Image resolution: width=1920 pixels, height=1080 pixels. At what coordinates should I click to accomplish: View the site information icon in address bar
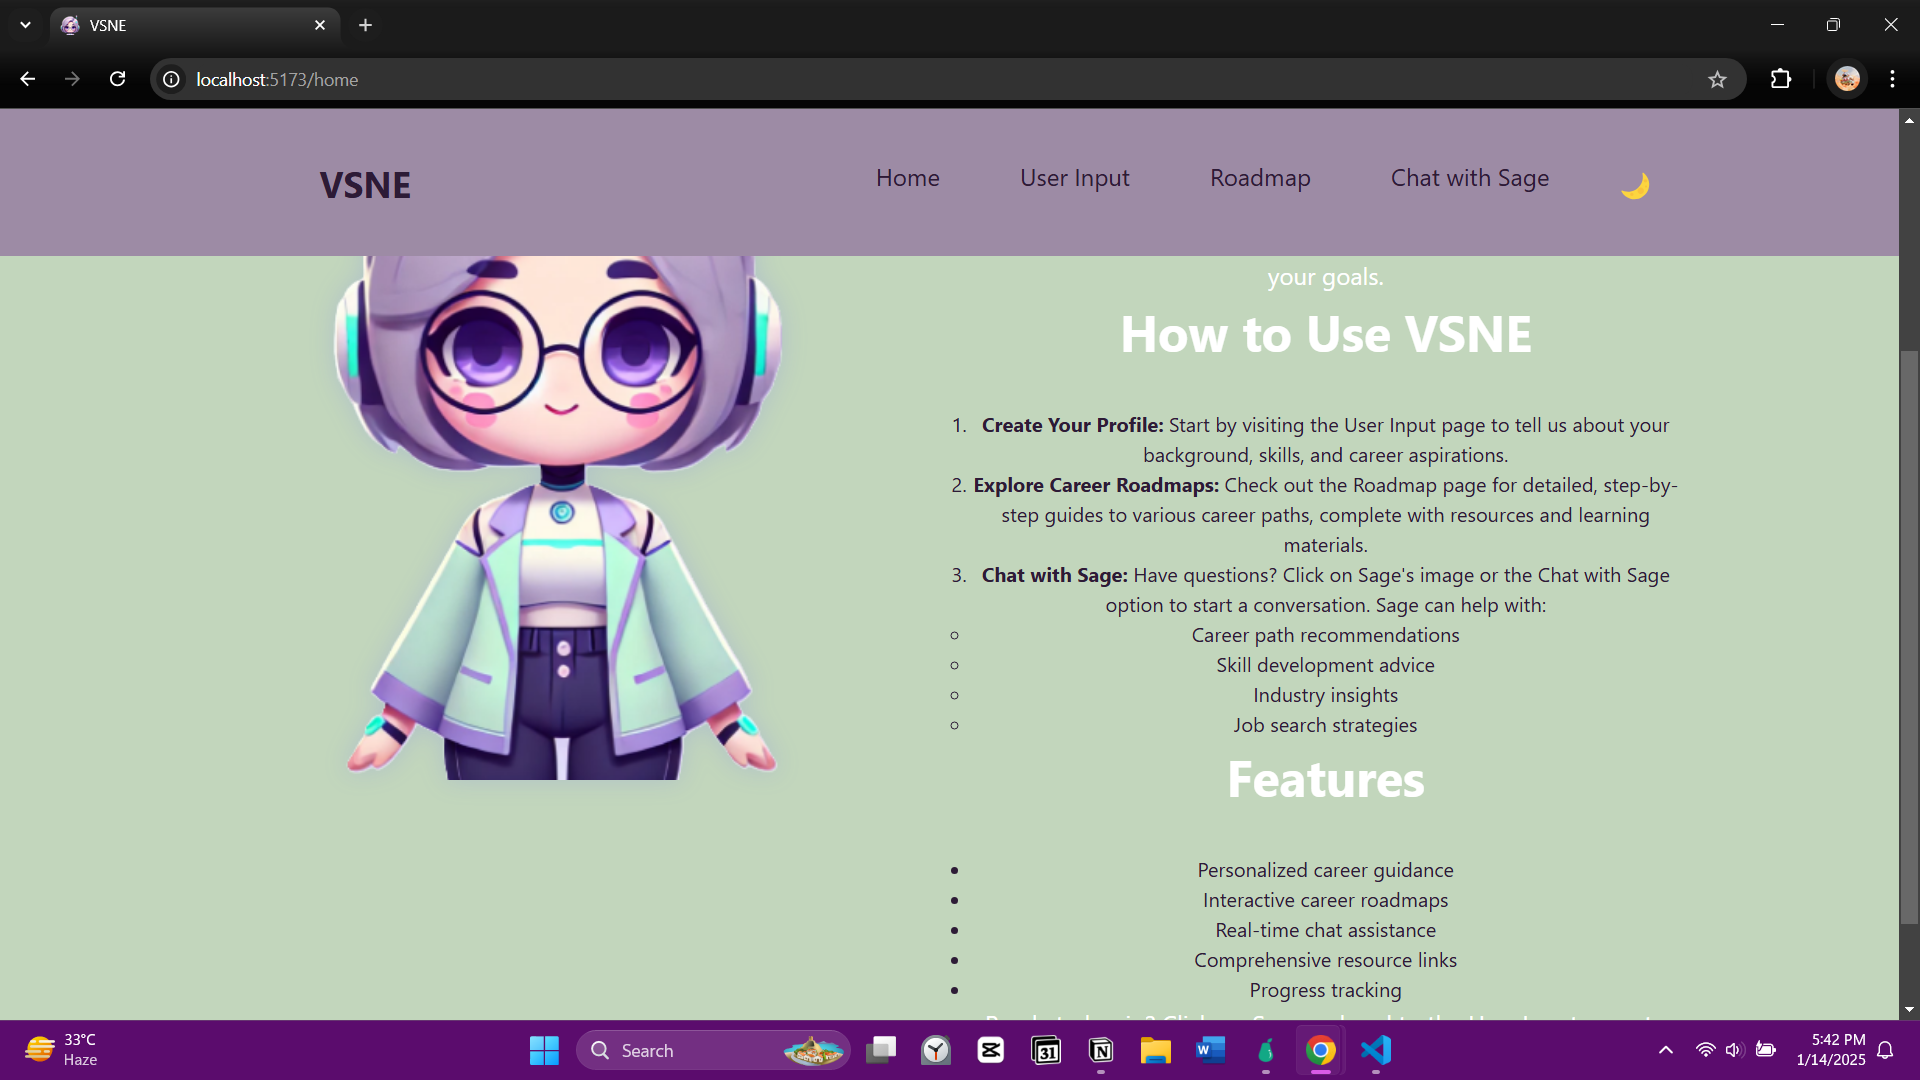click(172, 79)
